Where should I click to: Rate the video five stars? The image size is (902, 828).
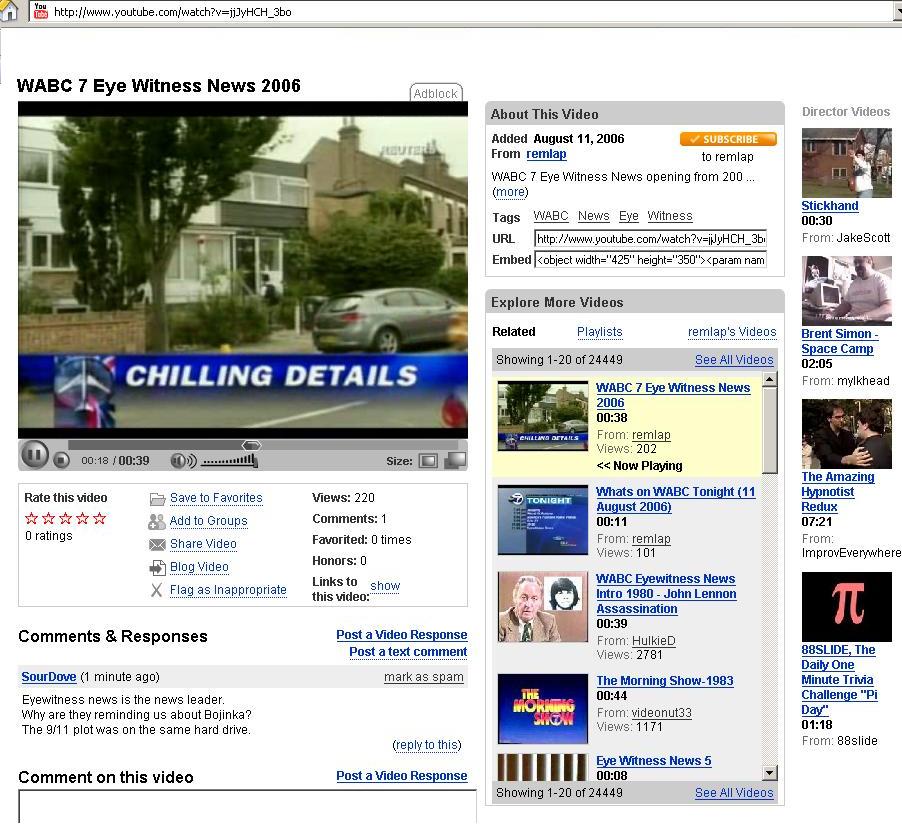point(99,518)
